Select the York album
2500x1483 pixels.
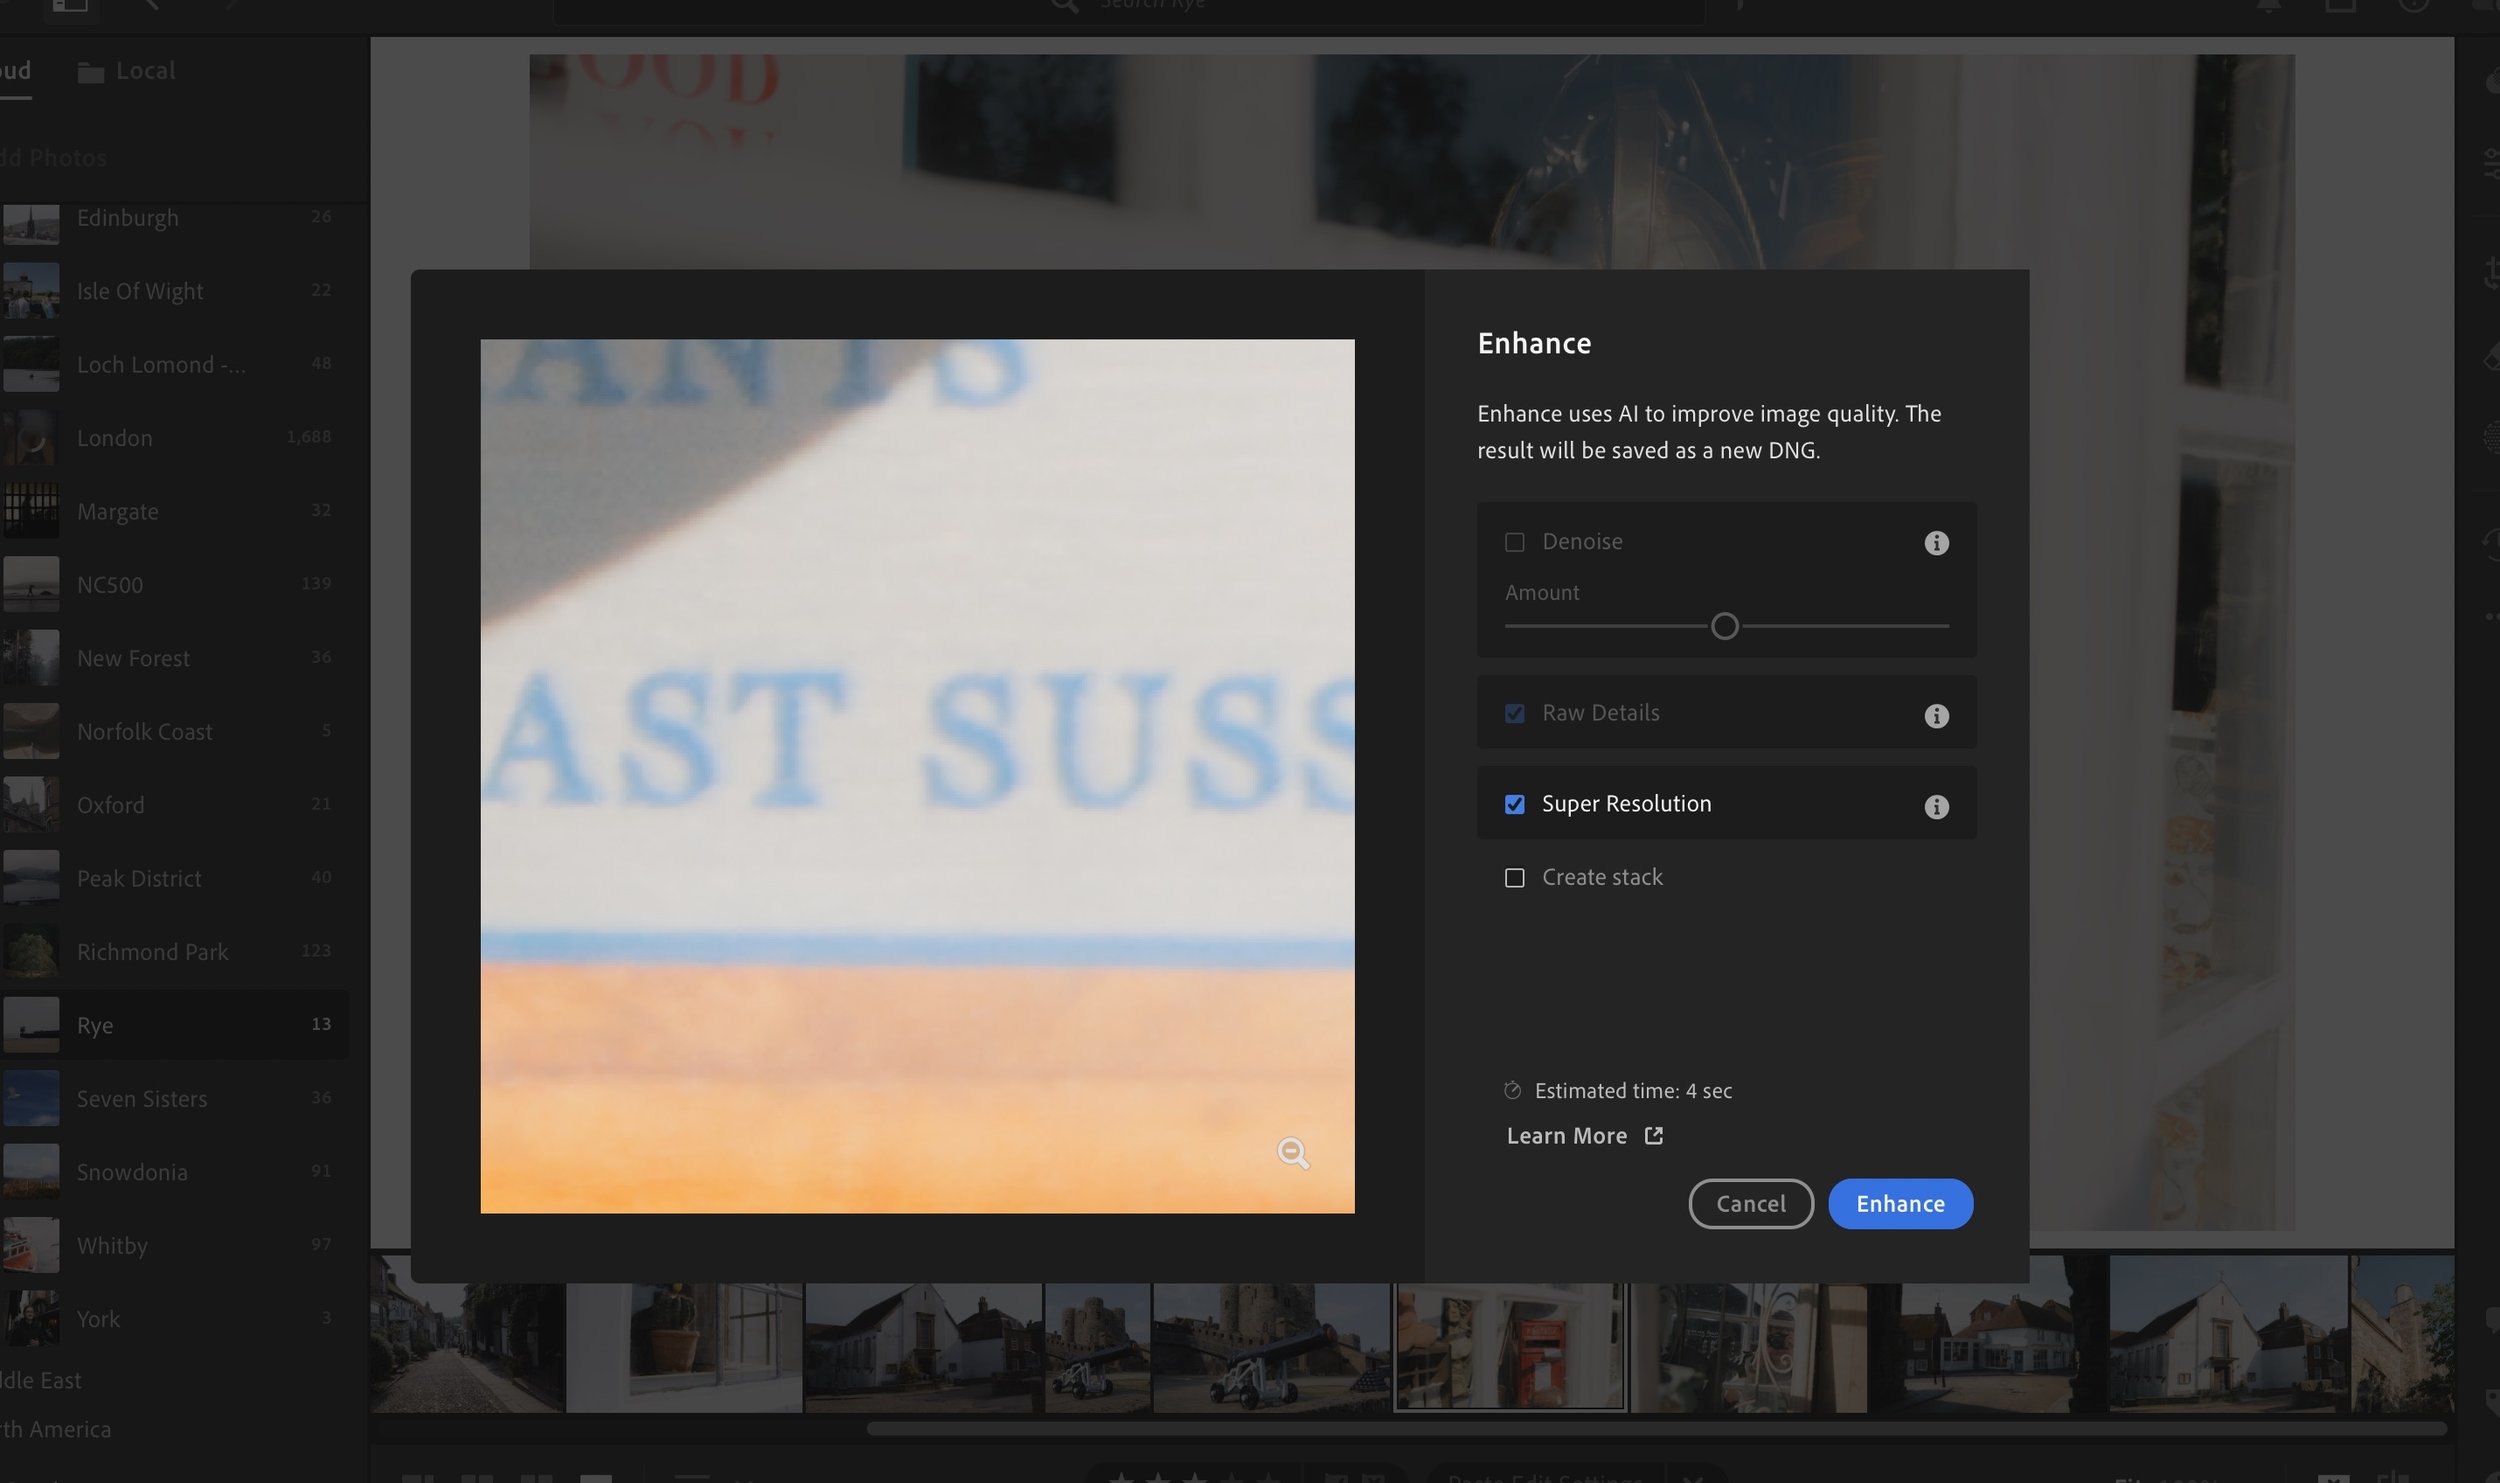pyautogui.click(x=175, y=1319)
